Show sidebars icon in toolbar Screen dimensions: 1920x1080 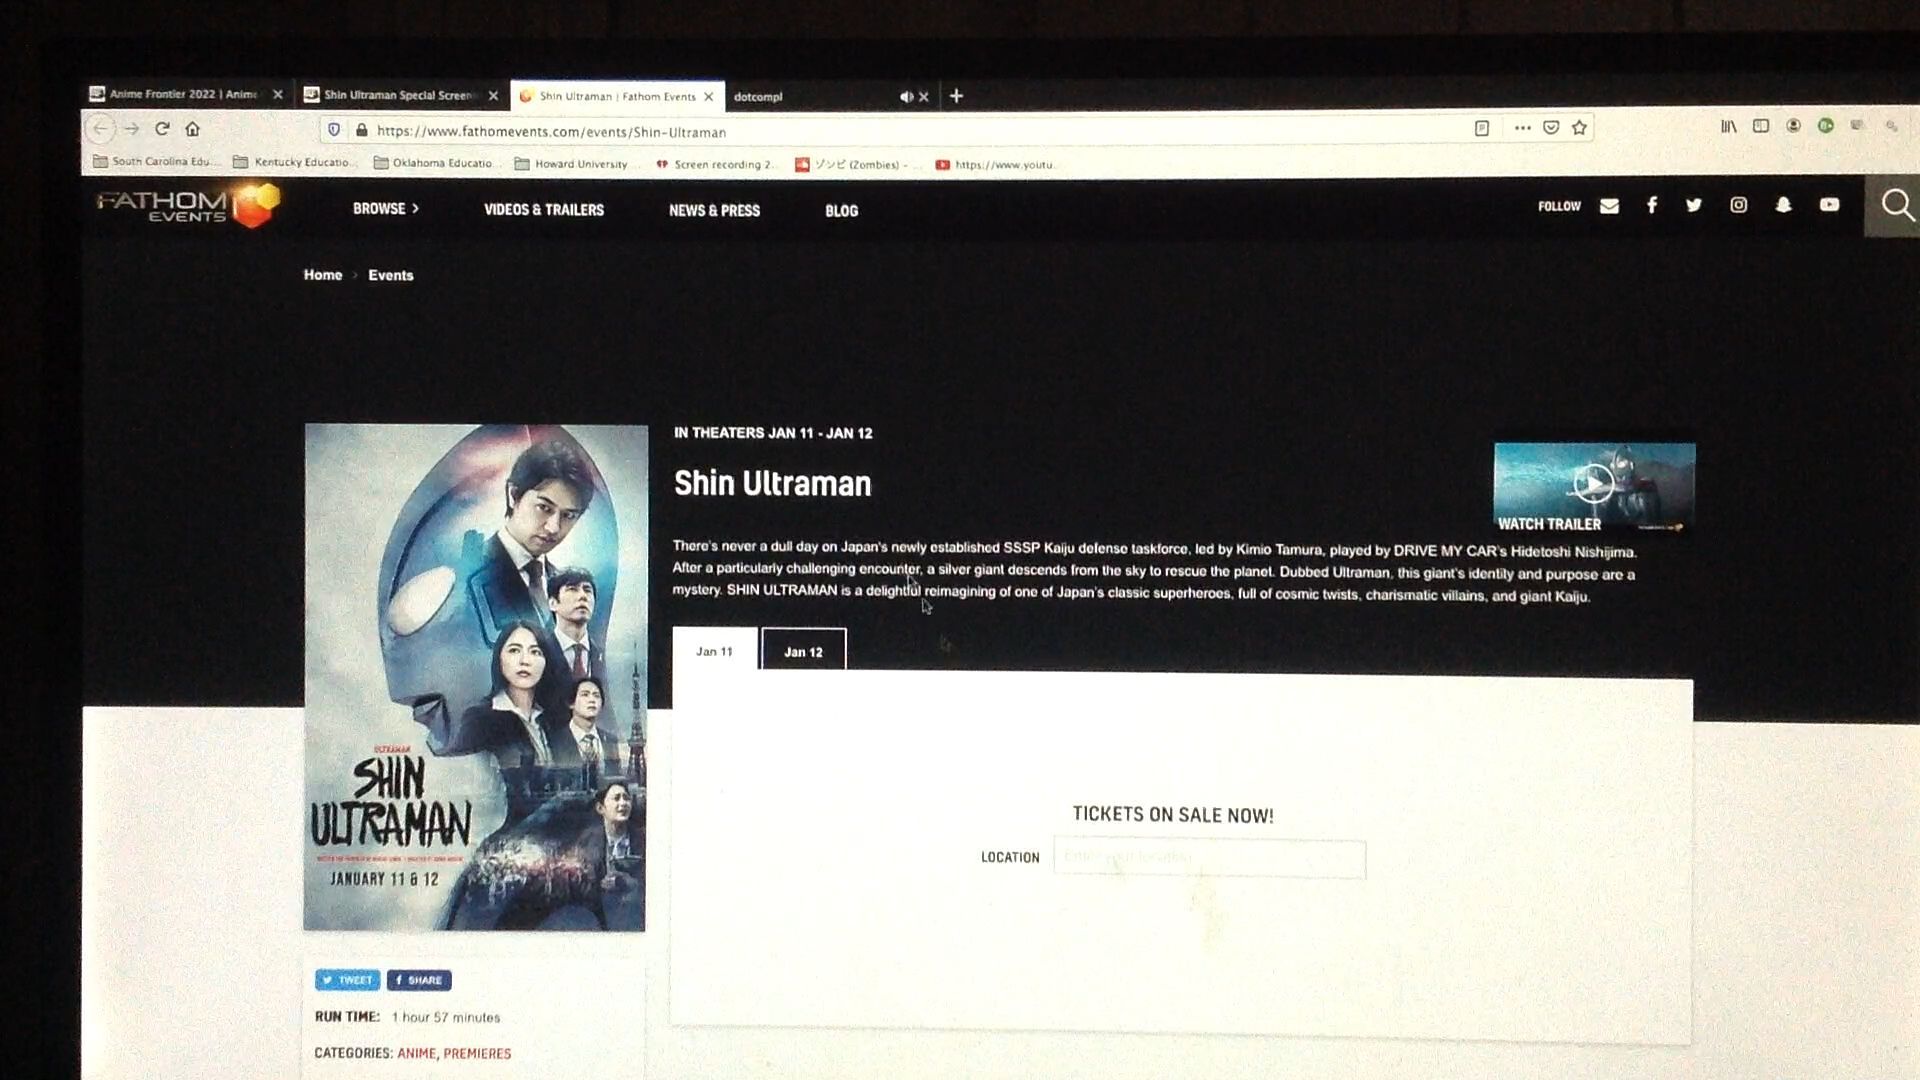click(x=1761, y=126)
